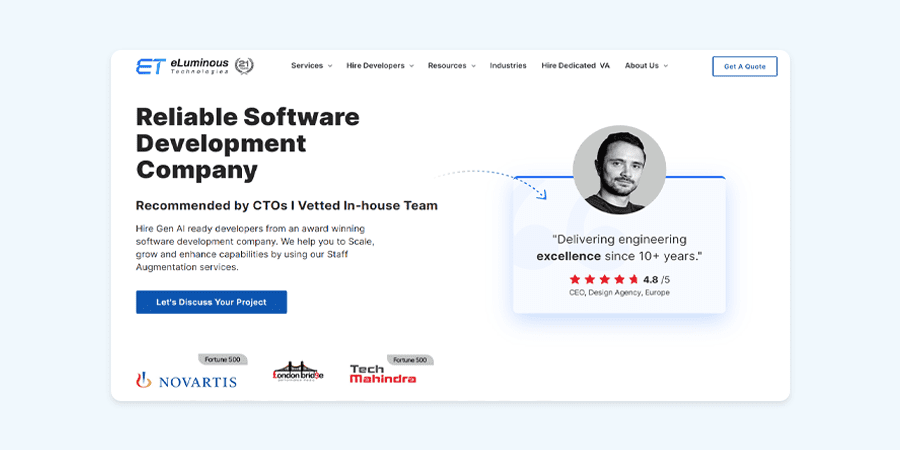Click Let's Discuss Your Project button
Screen dimensions: 900x450
[211, 302]
